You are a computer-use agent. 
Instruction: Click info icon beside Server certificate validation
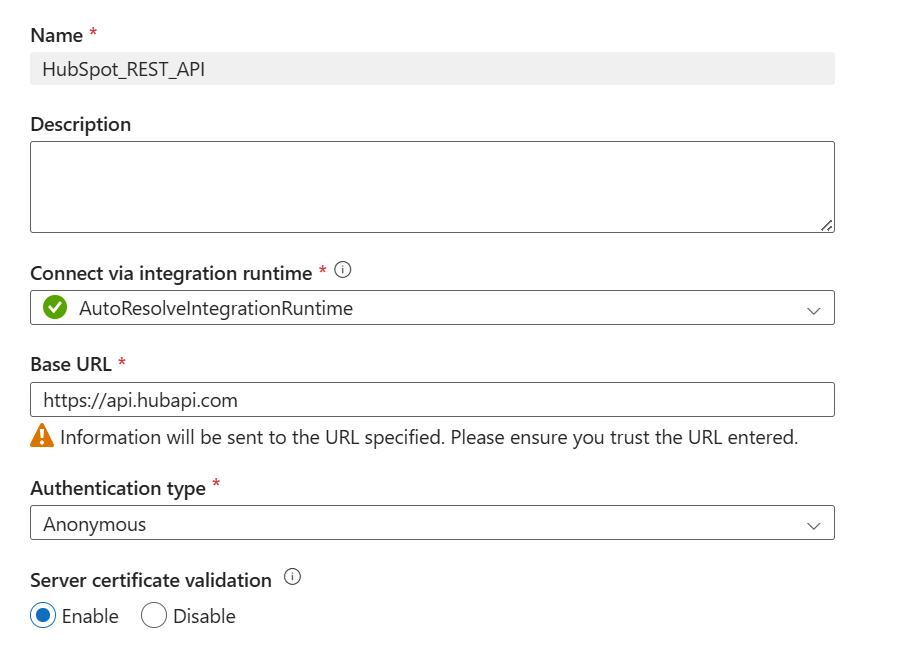click(293, 577)
